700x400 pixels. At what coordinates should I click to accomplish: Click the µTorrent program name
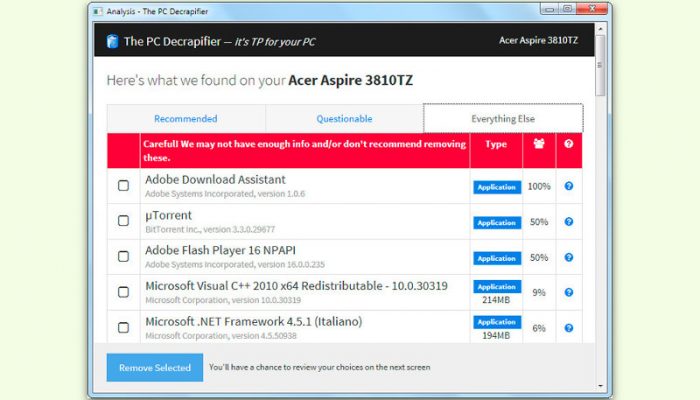click(x=168, y=215)
